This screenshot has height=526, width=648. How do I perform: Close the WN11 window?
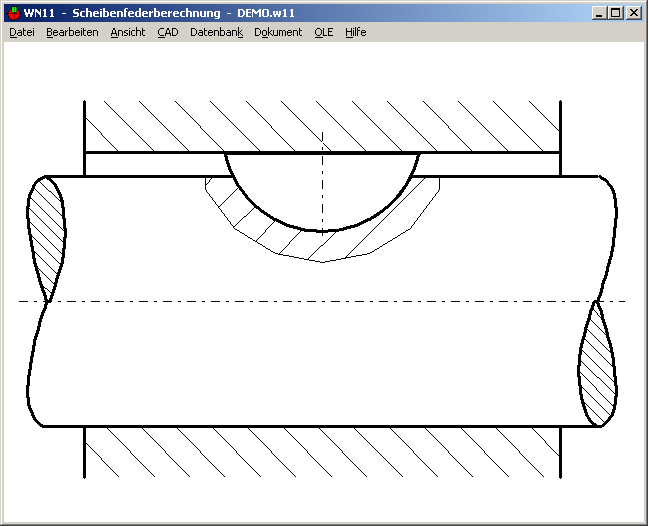[x=633, y=13]
